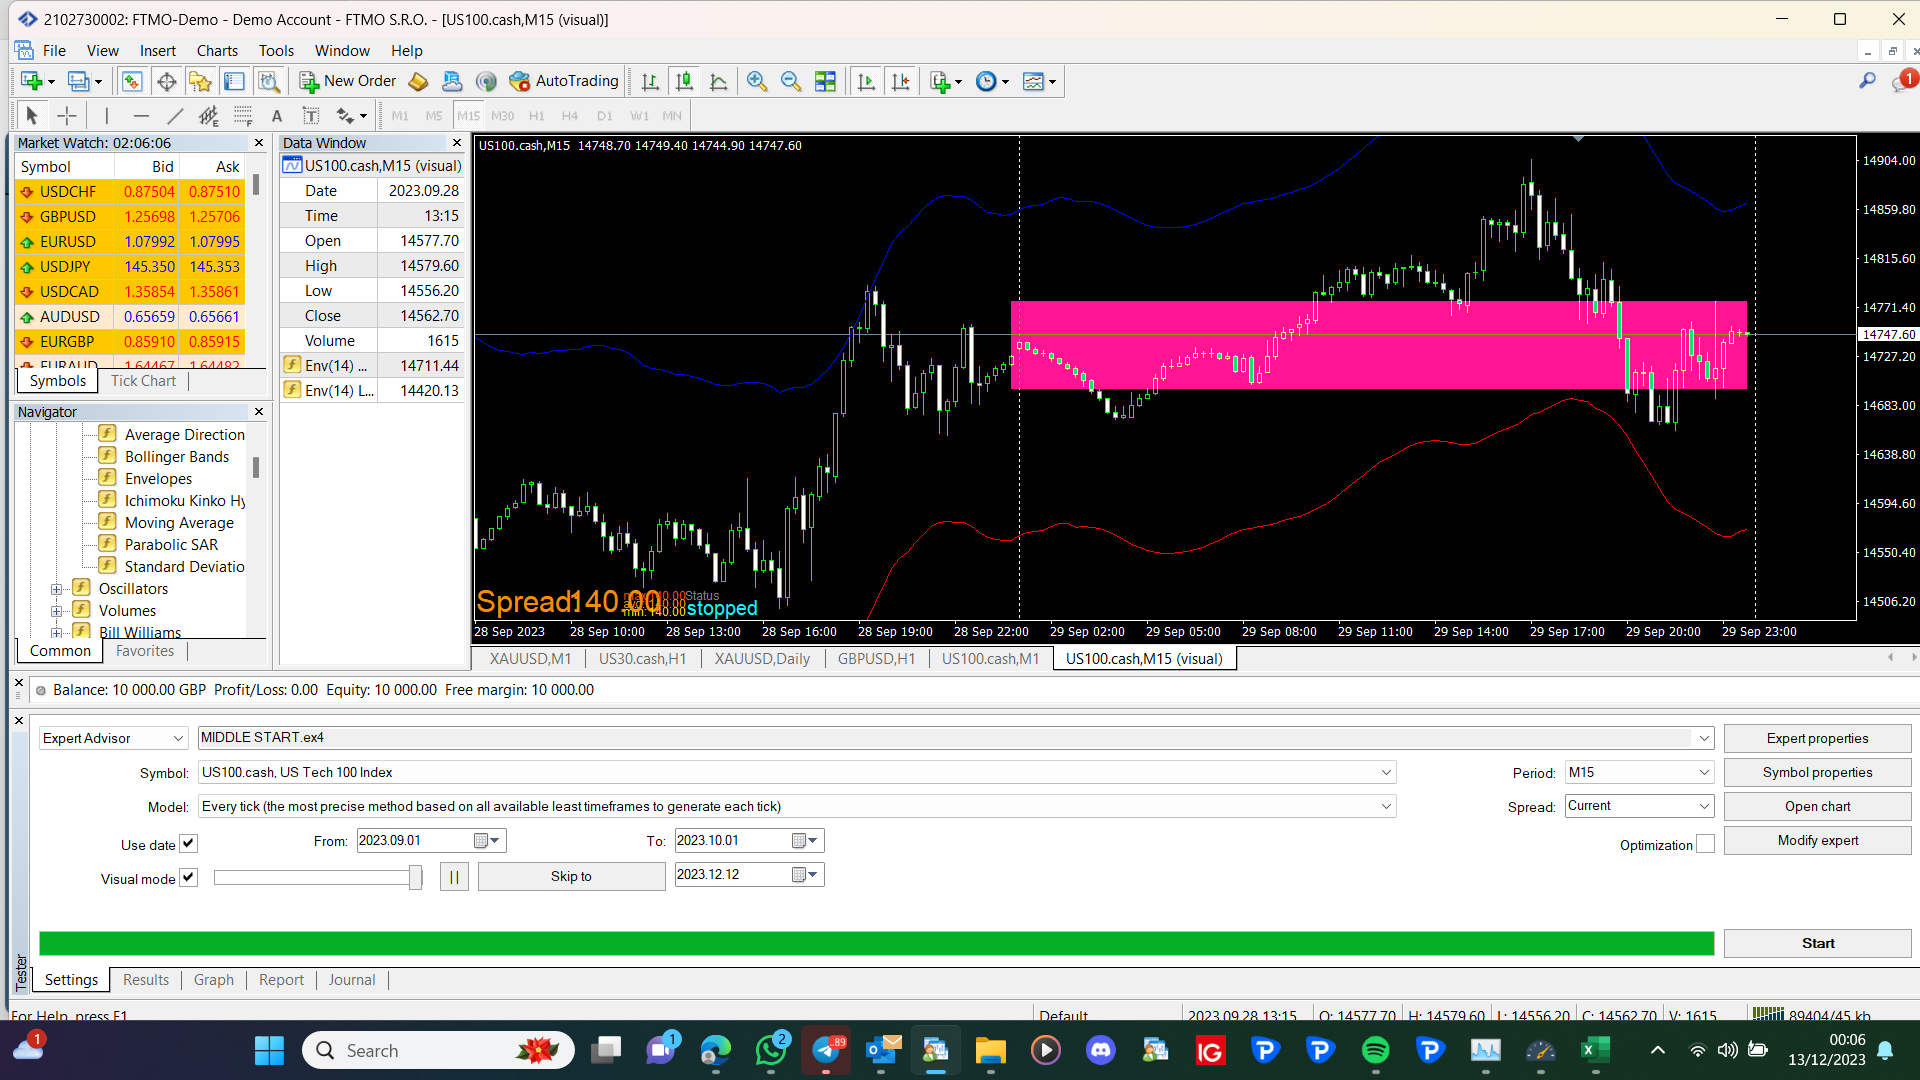
Task: Zoom in on the chart
Action: pos(757,82)
